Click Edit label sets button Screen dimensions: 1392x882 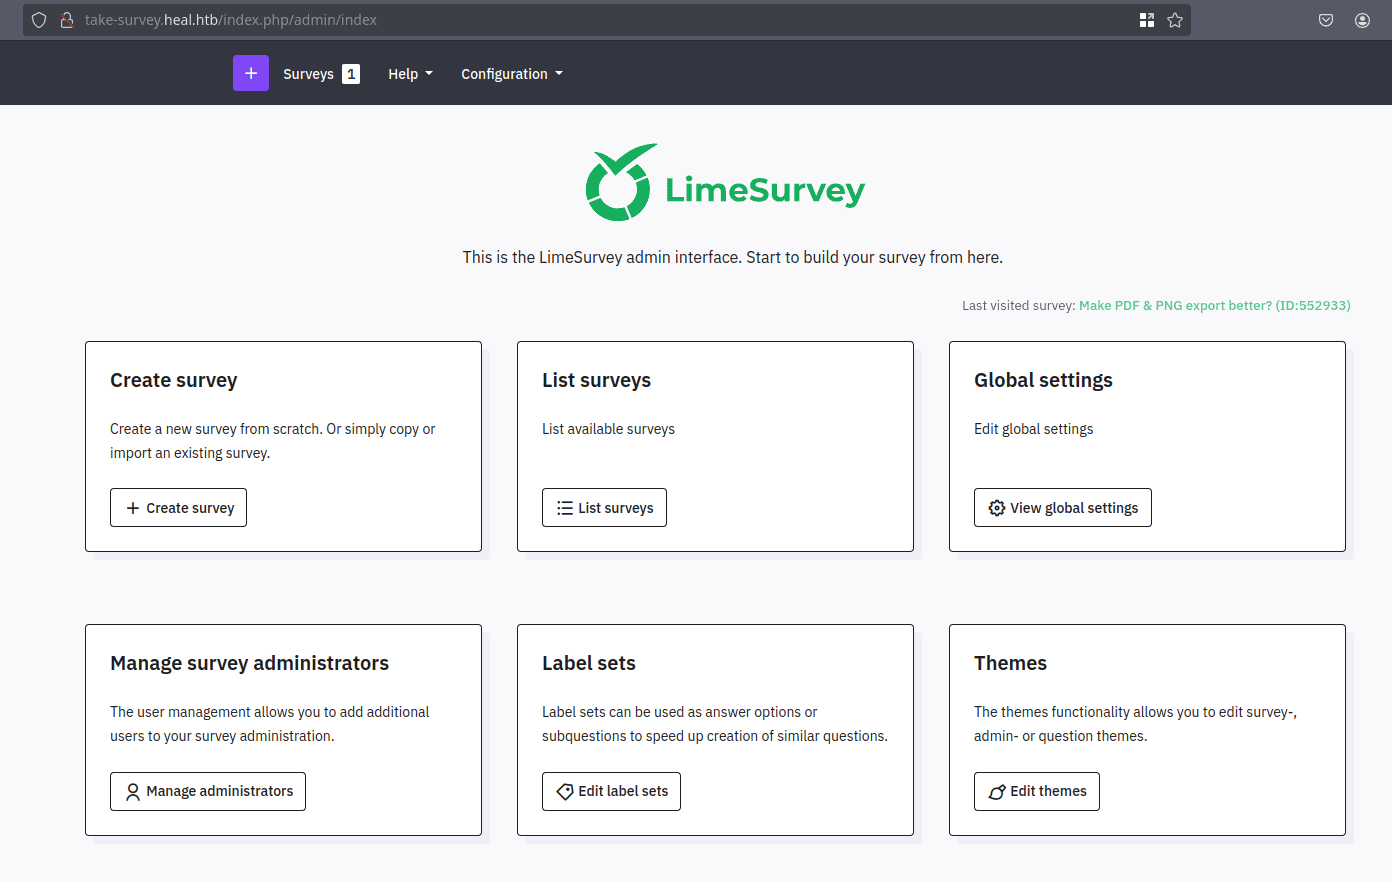coord(611,791)
